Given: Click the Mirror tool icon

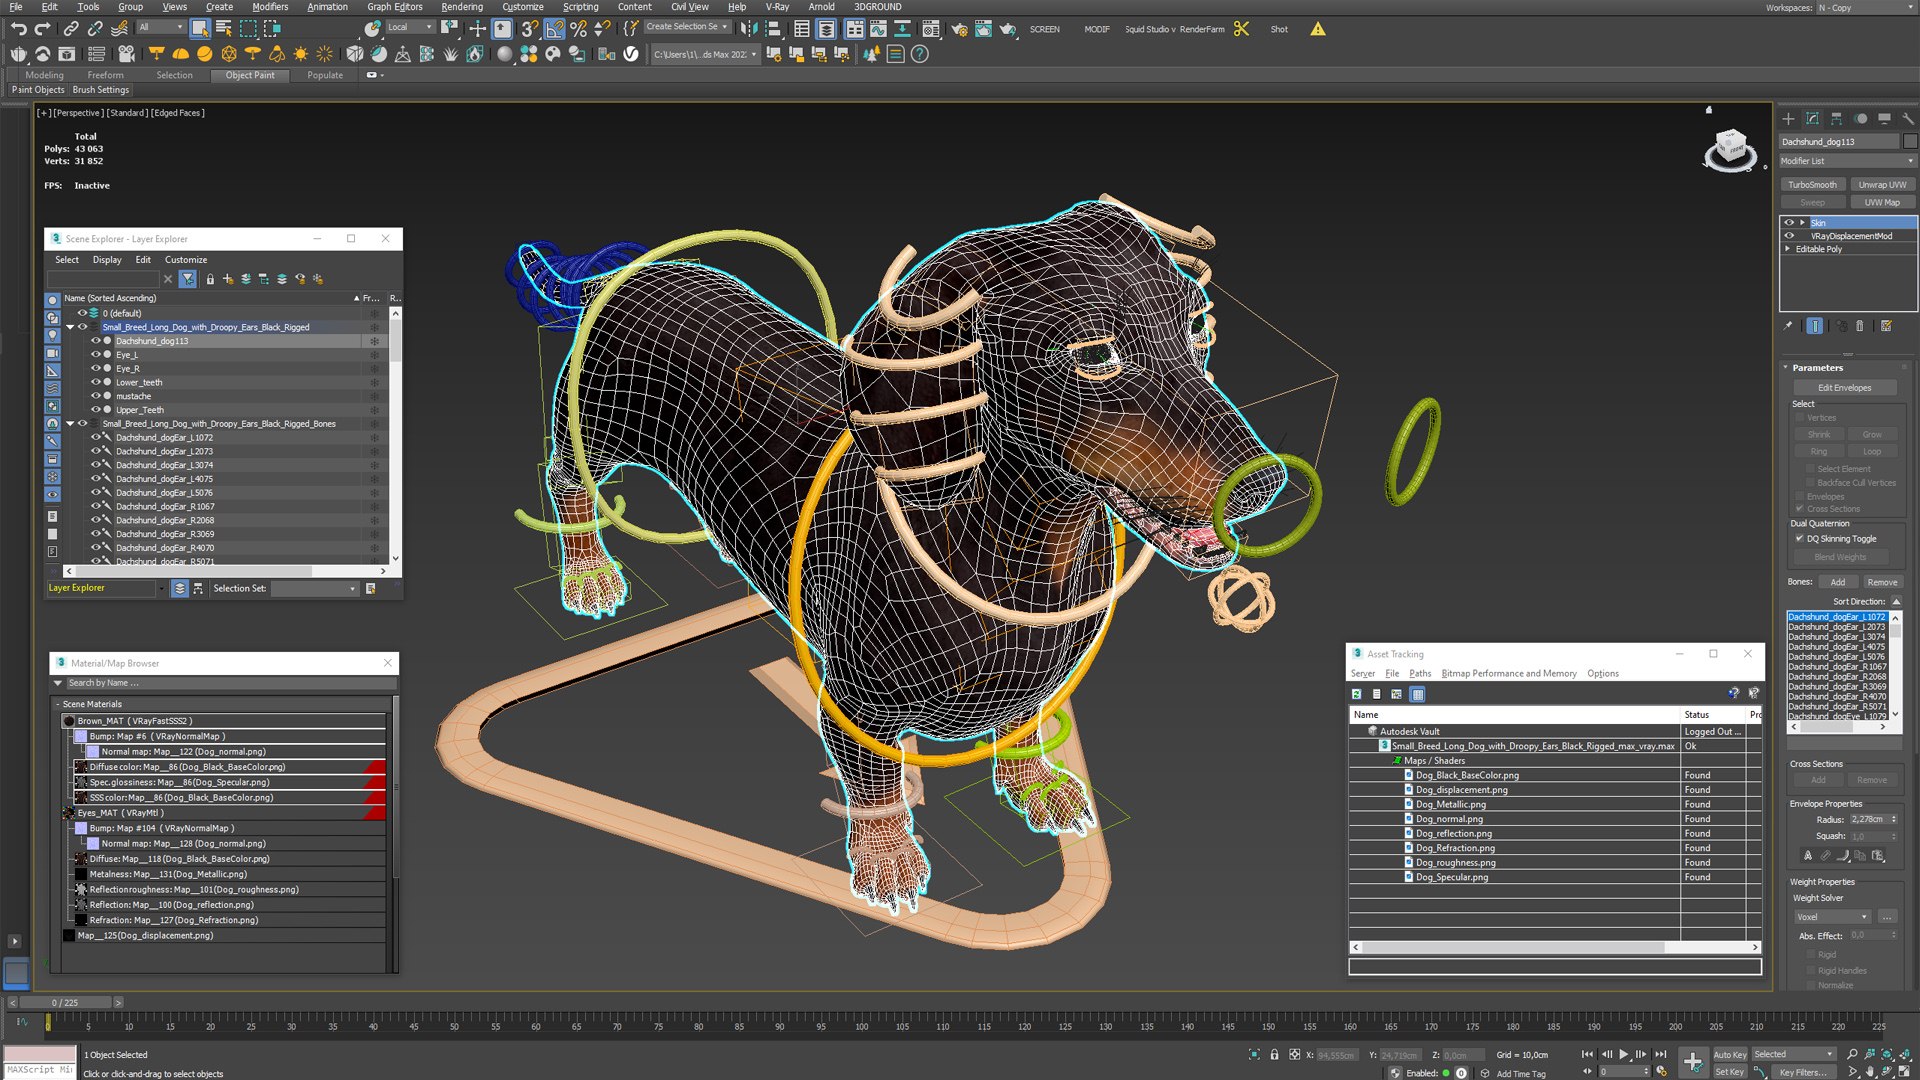Looking at the screenshot, I should pos(748,29).
